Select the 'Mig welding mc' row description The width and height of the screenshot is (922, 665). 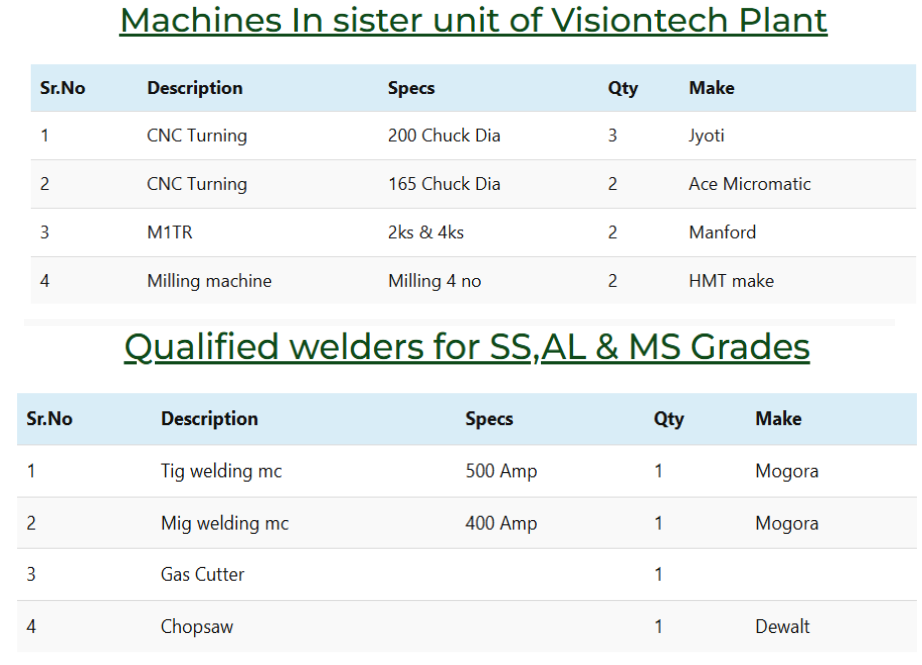[x=224, y=523]
